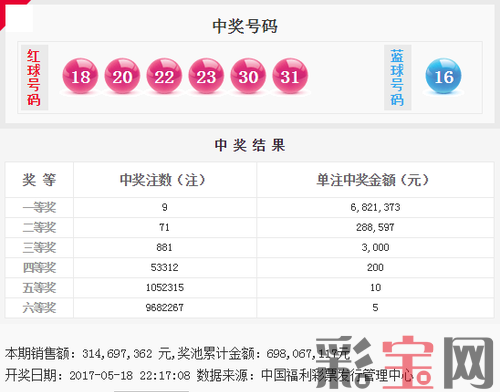
Task: Click the 中奖注数（注） column header
Action: tap(163, 180)
